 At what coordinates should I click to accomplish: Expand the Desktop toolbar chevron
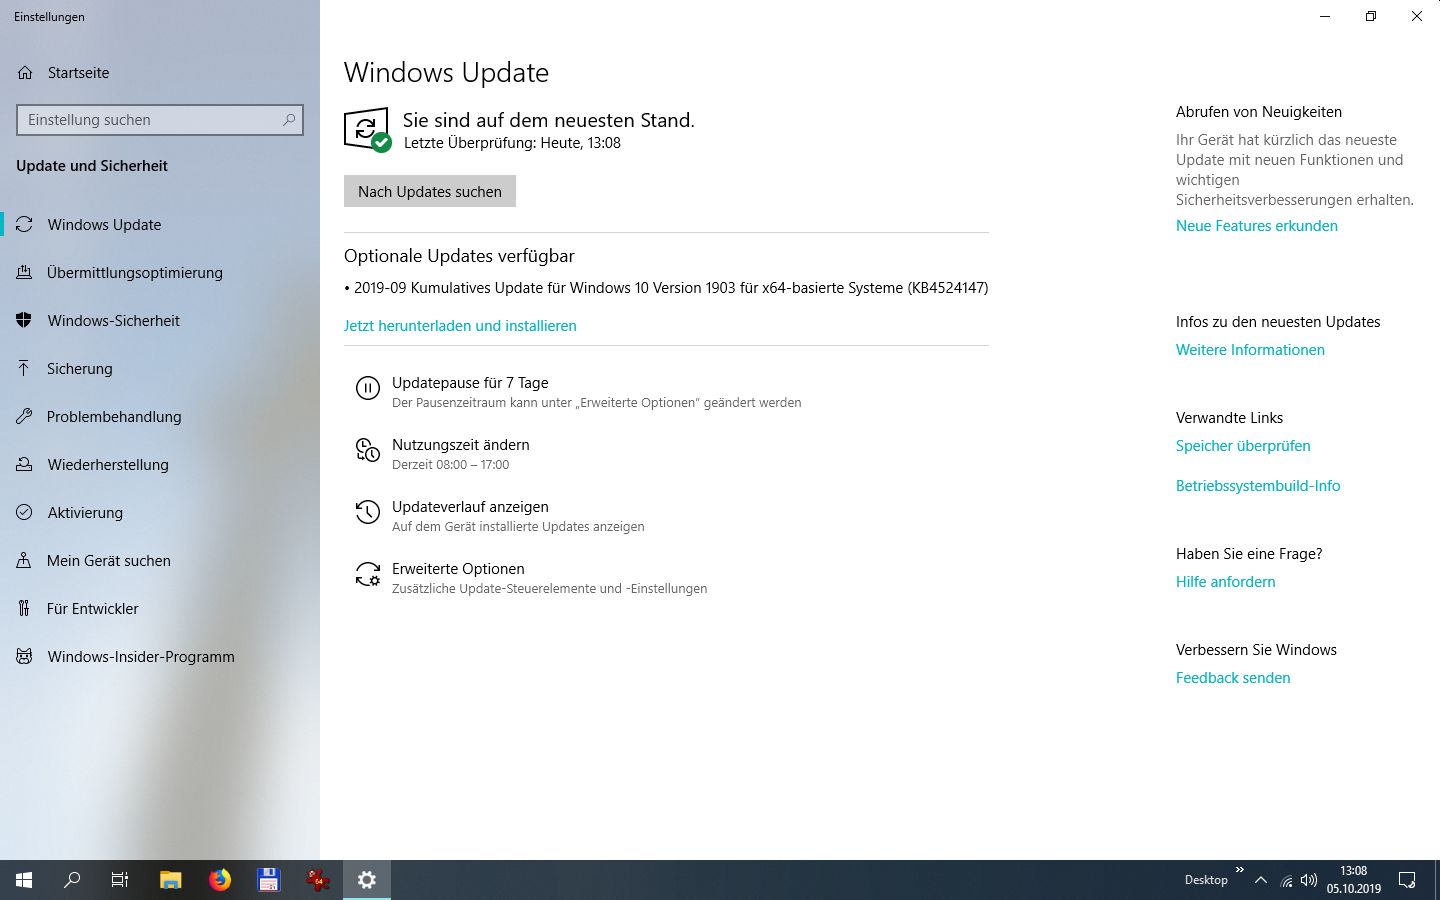(x=1240, y=871)
